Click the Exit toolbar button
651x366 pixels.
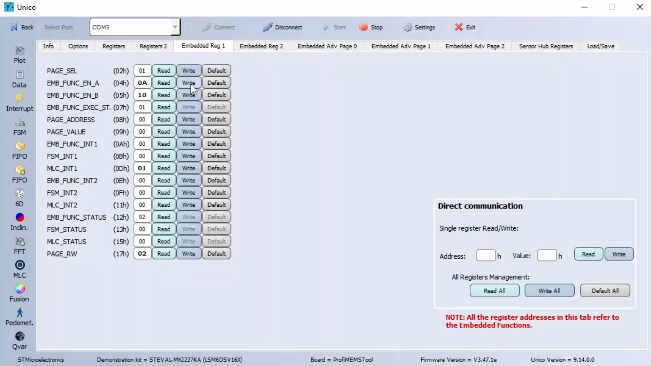pyautogui.click(x=465, y=27)
